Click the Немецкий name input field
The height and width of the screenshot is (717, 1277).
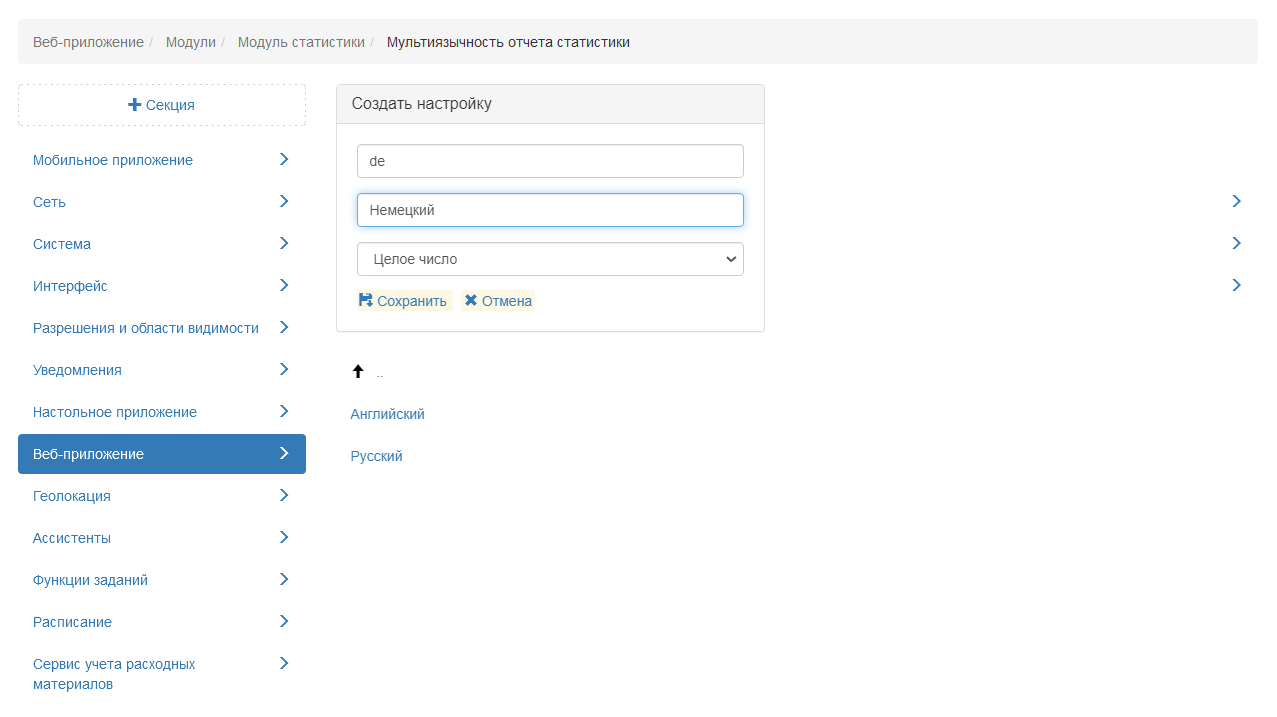[550, 210]
